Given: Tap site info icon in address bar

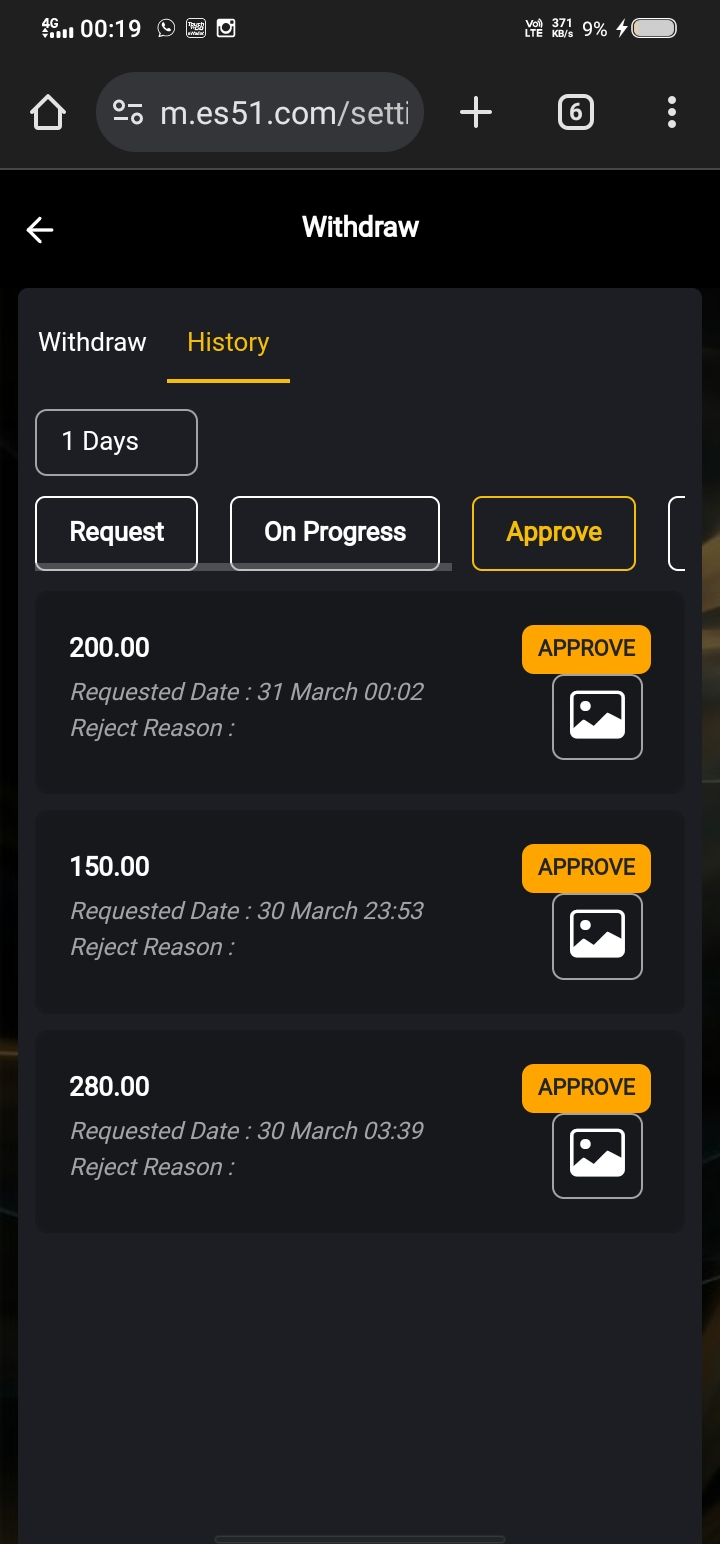Looking at the screenshot, I should [128, 113].
